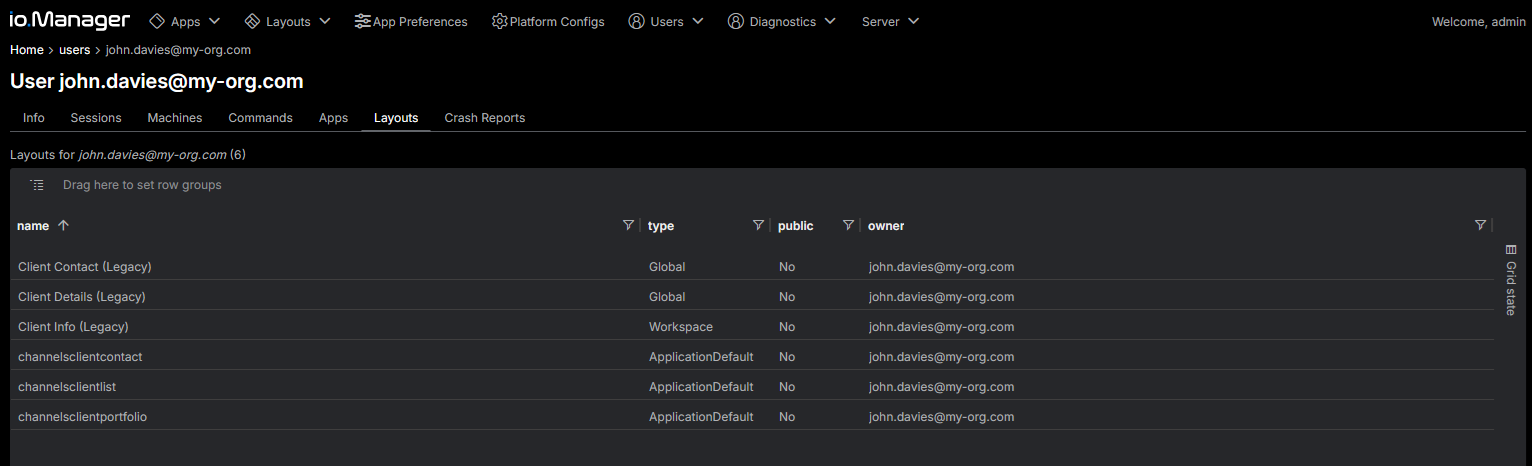Select the channelsclientportfolio row
Screen dimensions: 1532x466
click(752, 417)
